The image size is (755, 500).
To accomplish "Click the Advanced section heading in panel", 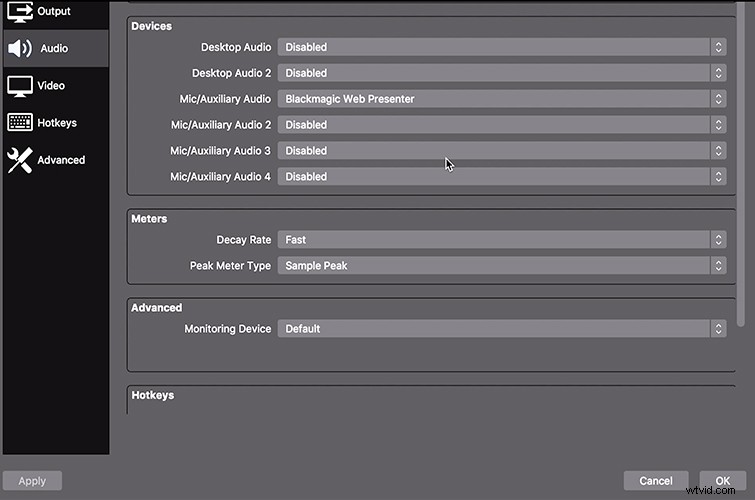I will pos(156,308).
